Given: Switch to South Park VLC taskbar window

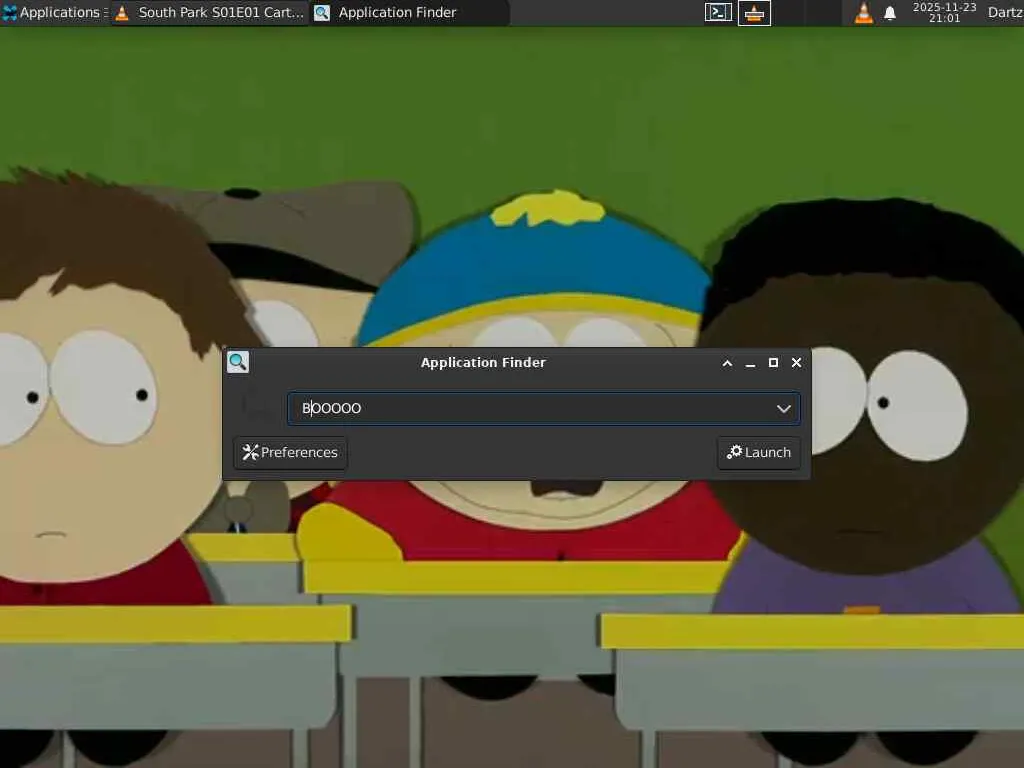Looking at the screenshot, I should tap(210, 12).
